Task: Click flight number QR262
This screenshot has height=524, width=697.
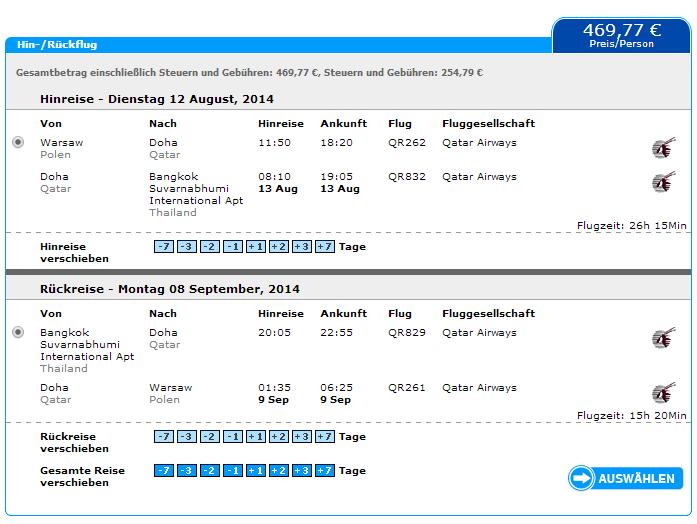Action: [x=407, y=143]
